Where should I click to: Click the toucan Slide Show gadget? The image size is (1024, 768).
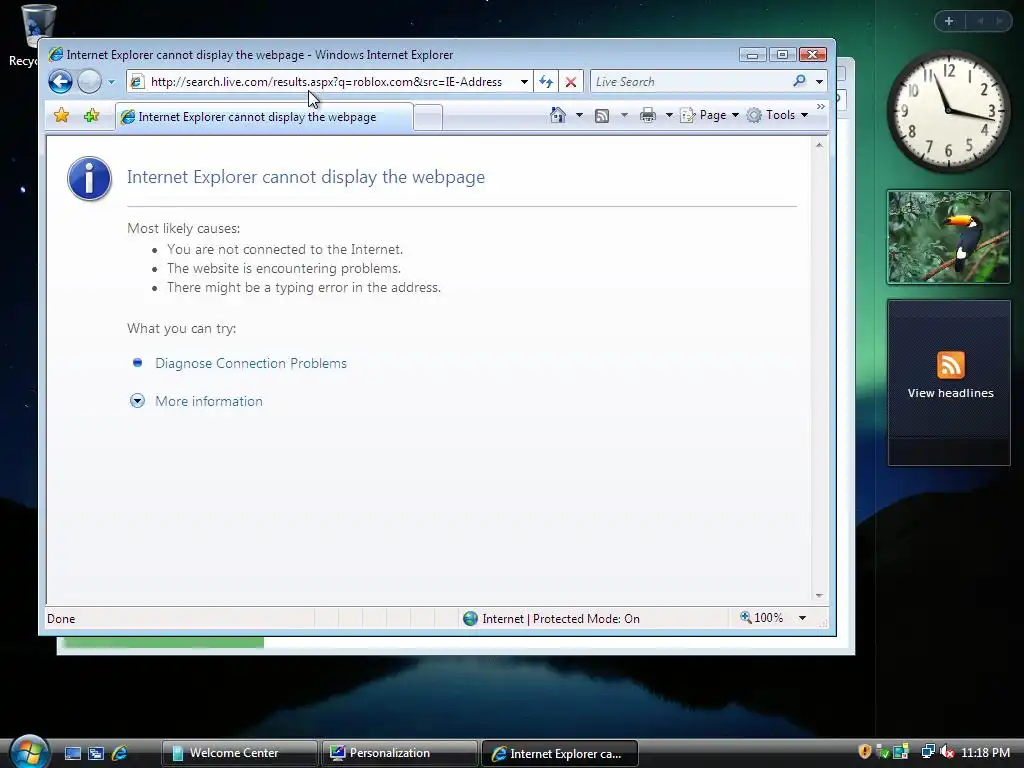[x=948, y=237]
